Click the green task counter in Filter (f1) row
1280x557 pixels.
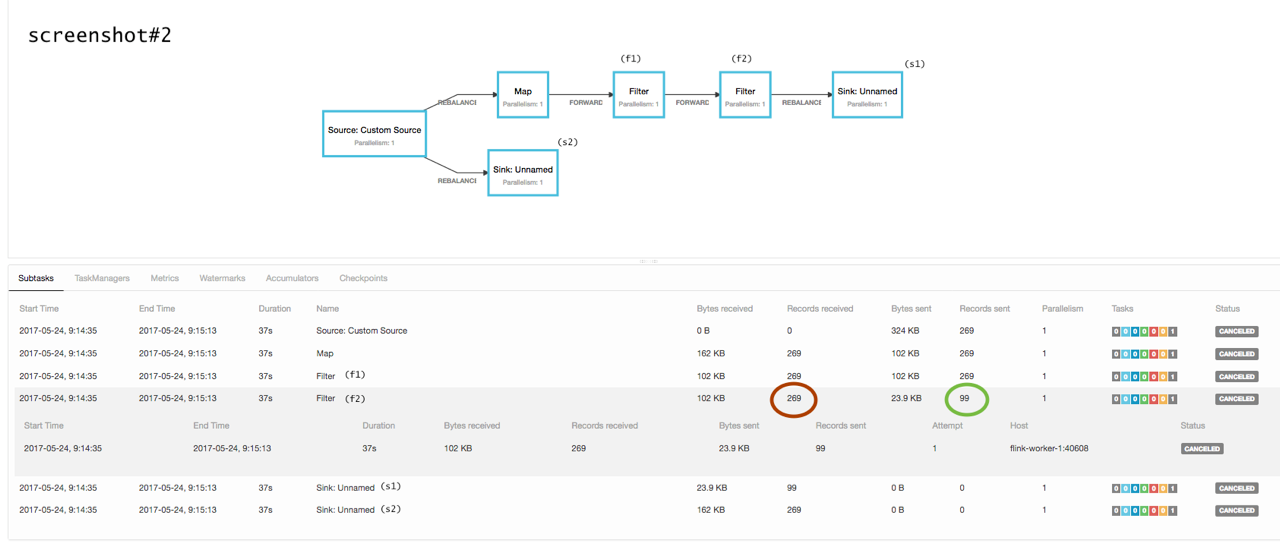[x=1144, y=377]
